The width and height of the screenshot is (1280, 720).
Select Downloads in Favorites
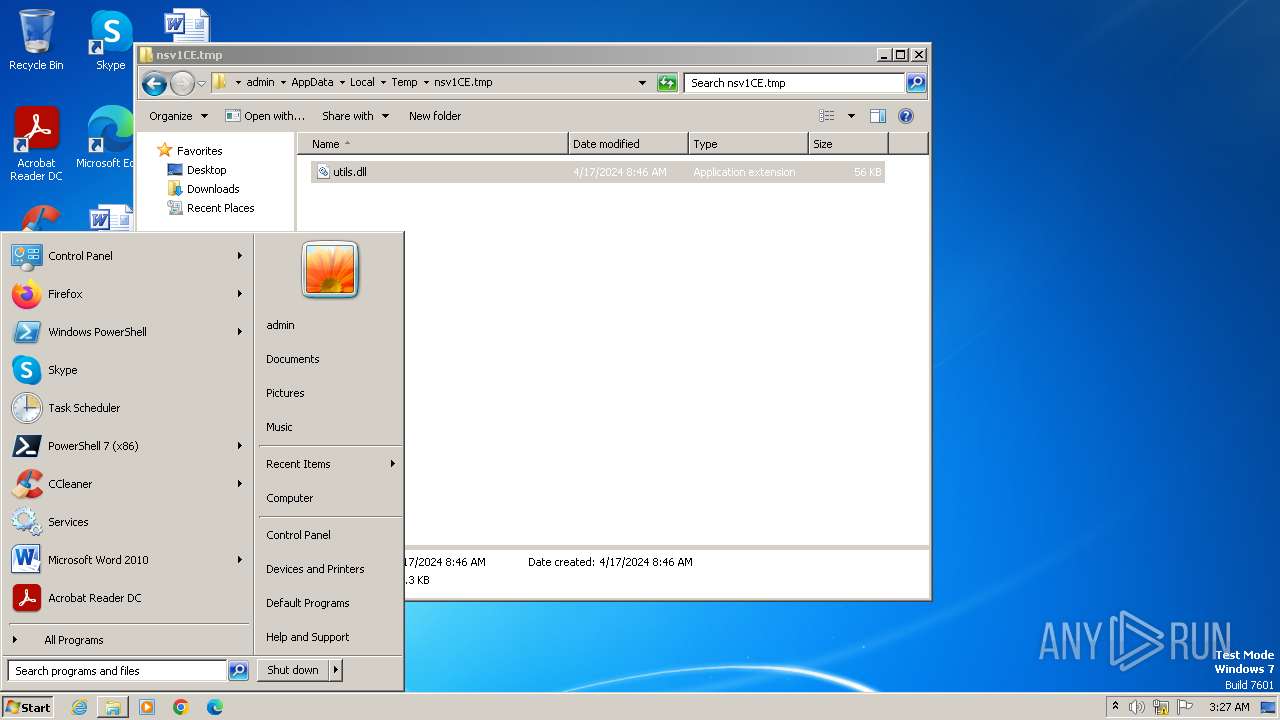tap(213, 189)
